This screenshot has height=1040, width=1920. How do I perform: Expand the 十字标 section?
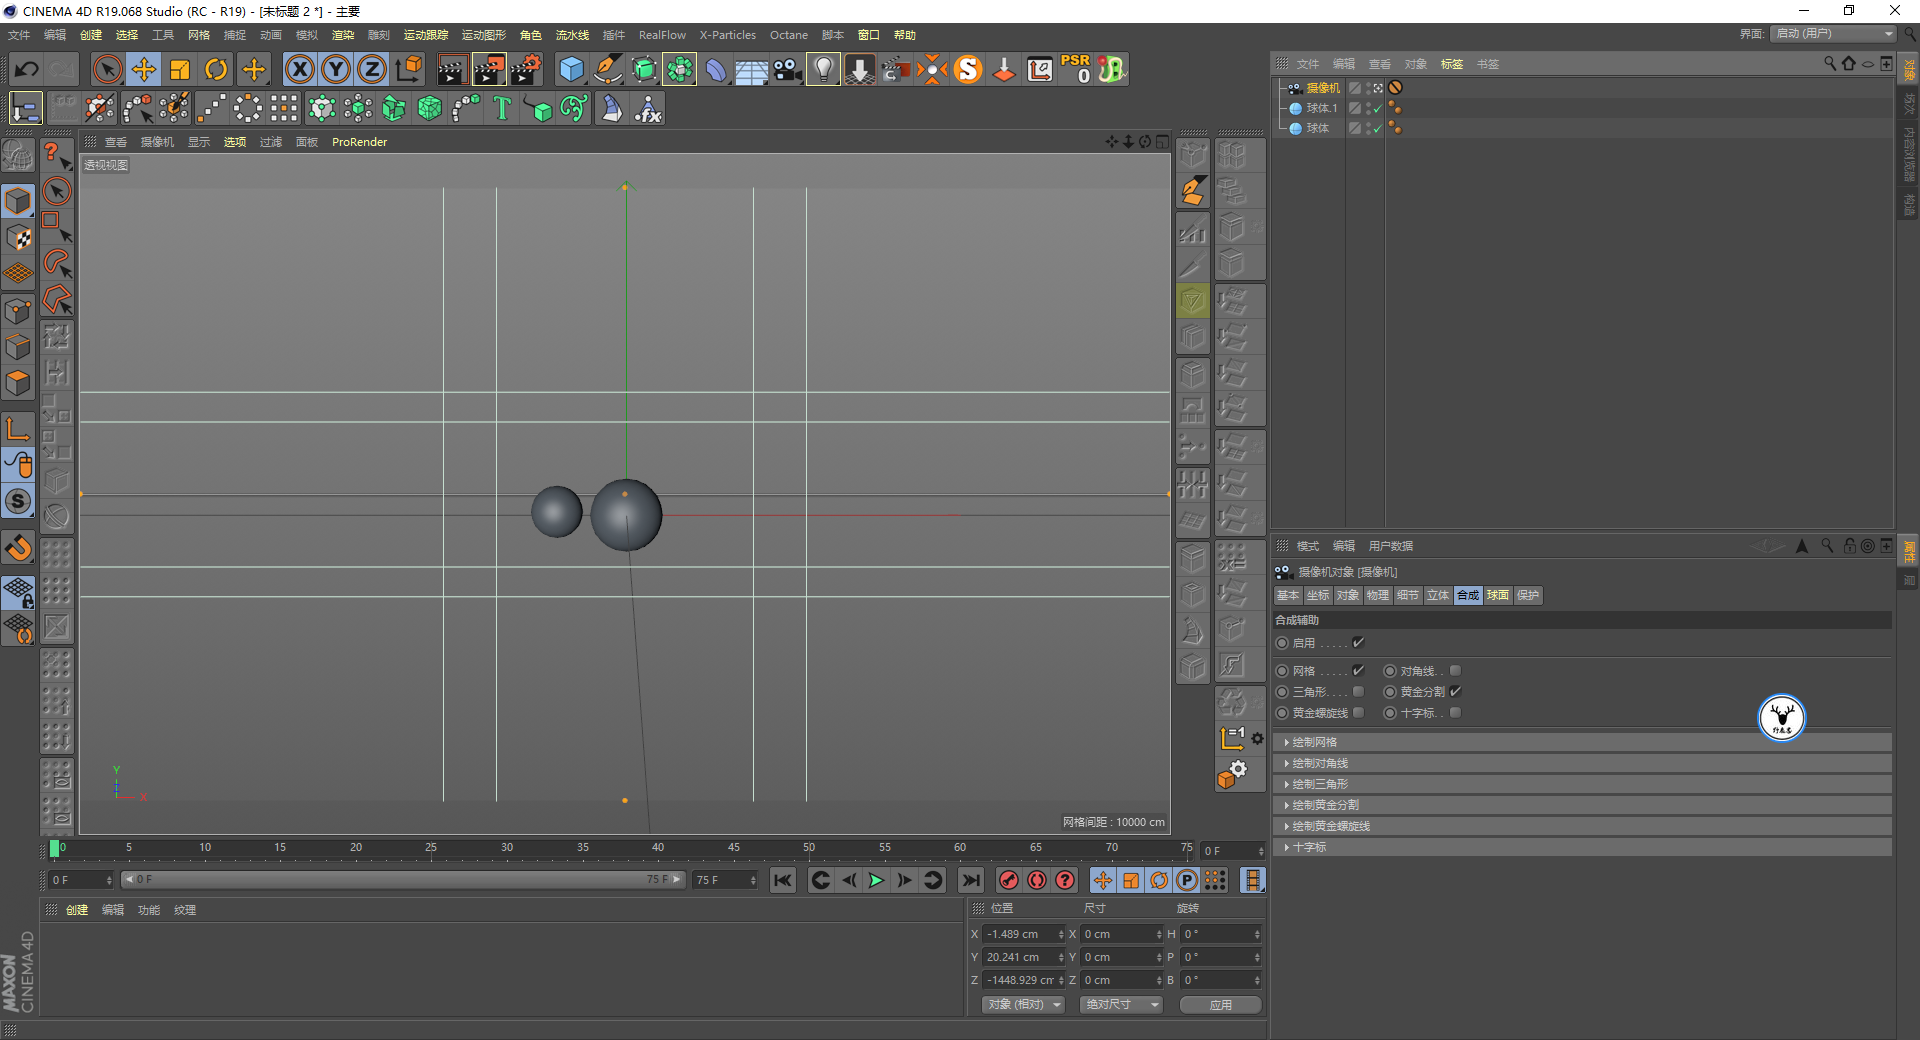(1582, 847)
